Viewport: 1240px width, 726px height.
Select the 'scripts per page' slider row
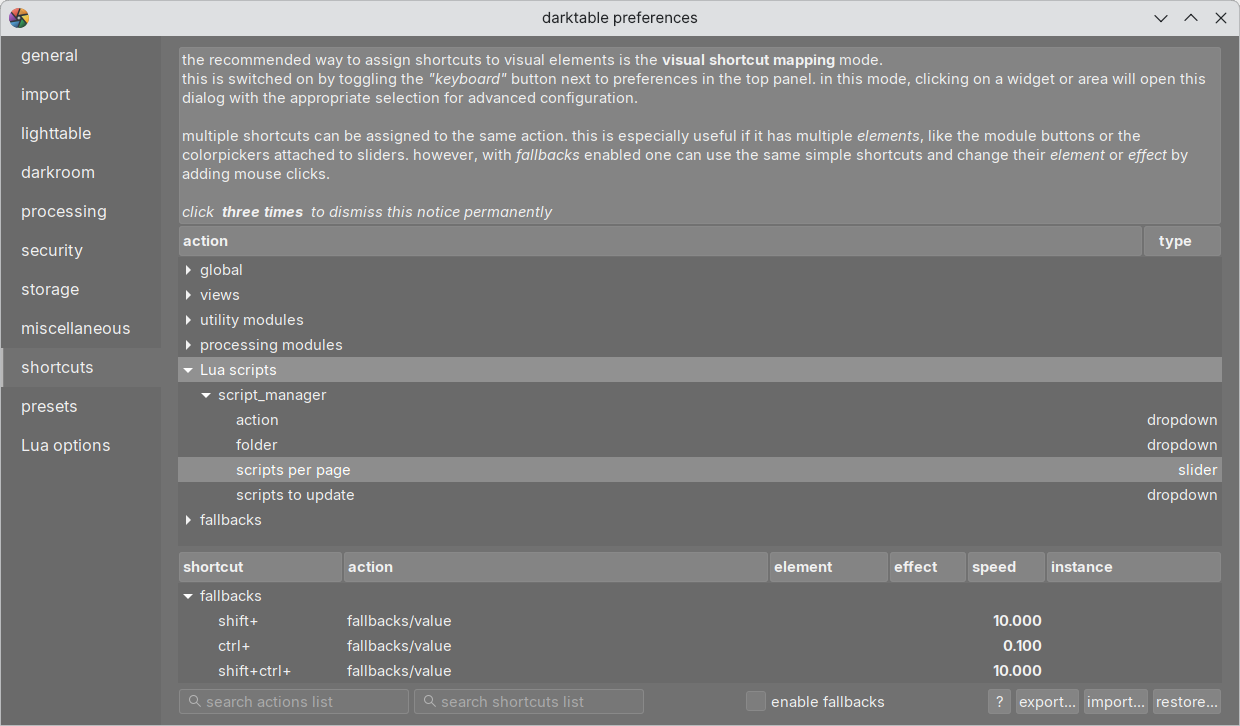pos(700,470)
